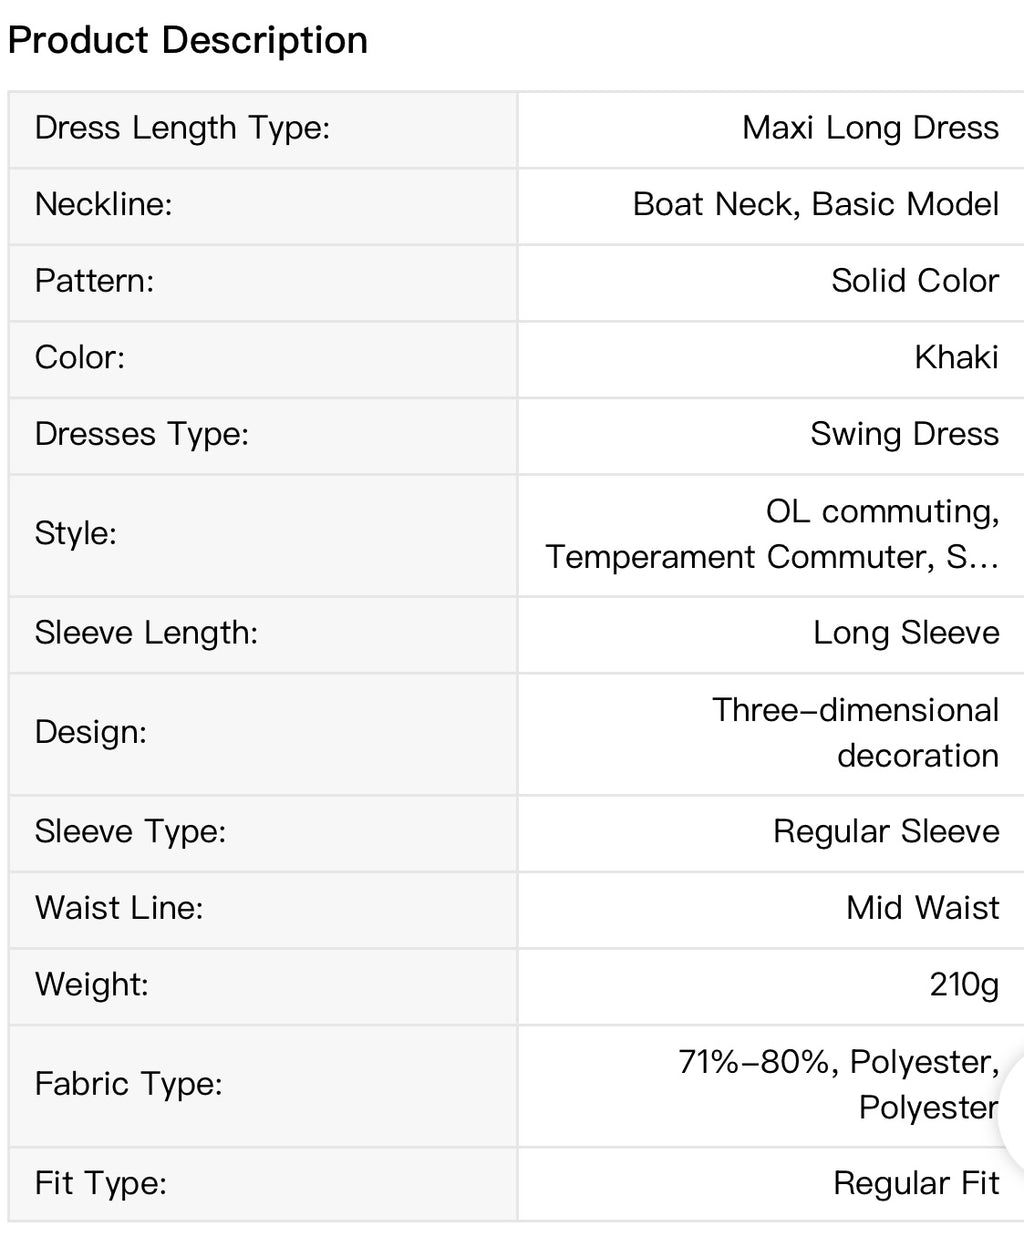The image size is (1024, 1247).
Task: Select the 71%-80% Polyester value
Action: point(838,1085)
